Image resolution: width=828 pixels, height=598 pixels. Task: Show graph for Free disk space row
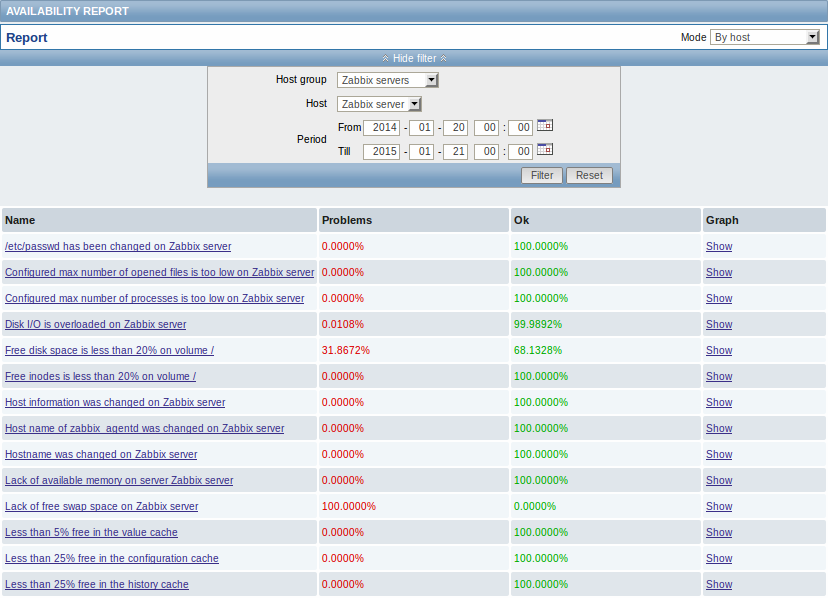tap(719, 350)
